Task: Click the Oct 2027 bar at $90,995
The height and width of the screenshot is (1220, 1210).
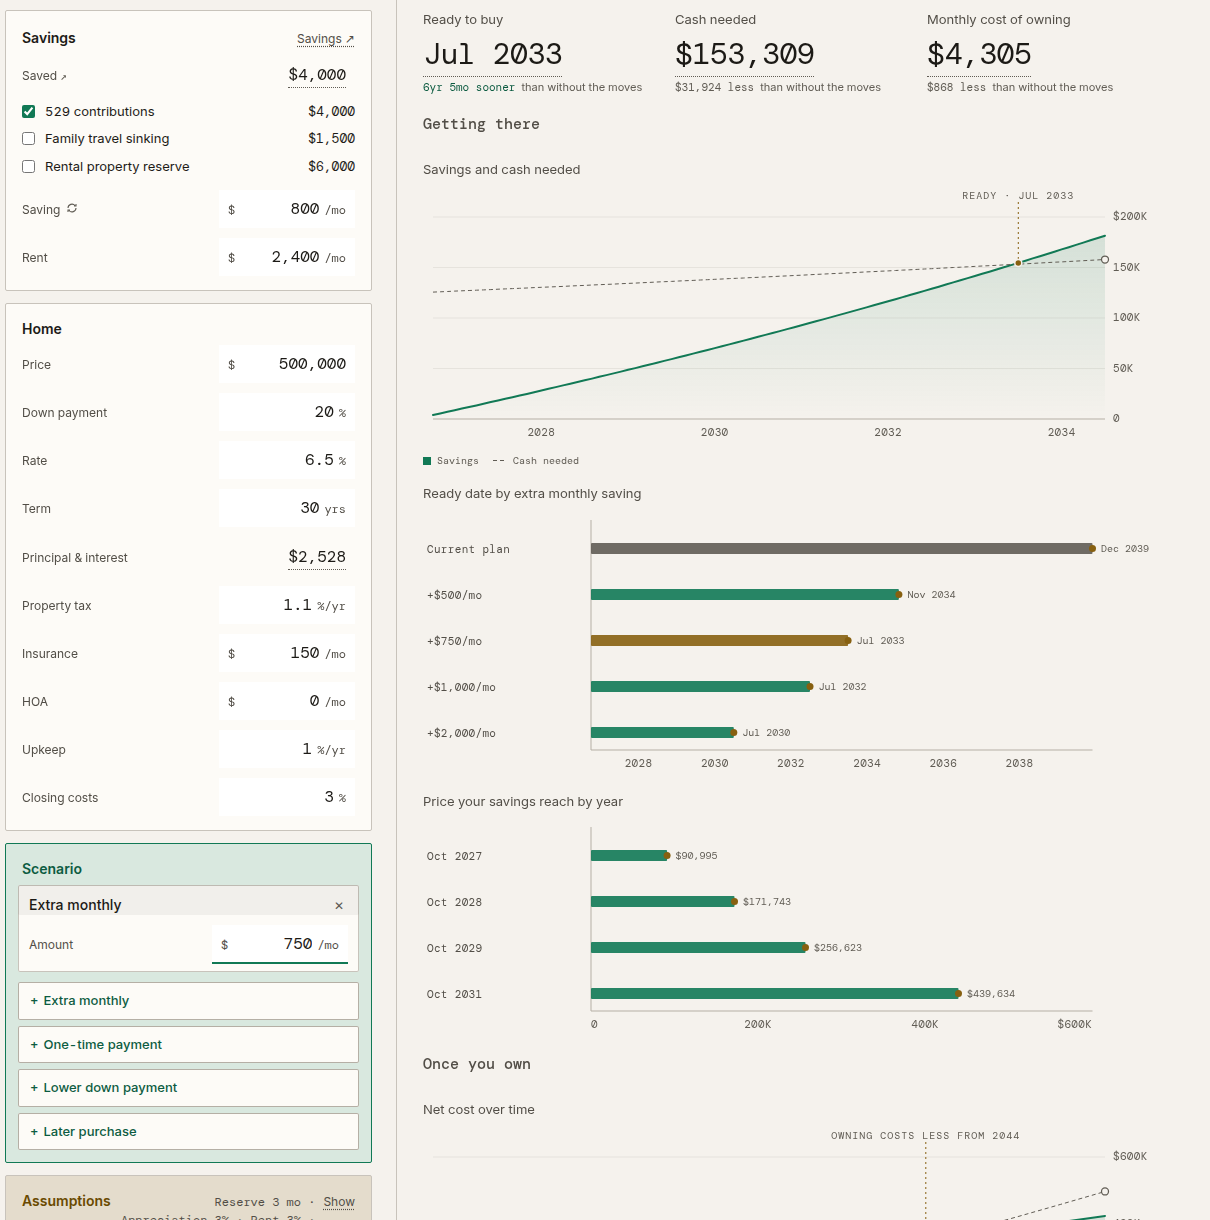Action: [629, 856]
